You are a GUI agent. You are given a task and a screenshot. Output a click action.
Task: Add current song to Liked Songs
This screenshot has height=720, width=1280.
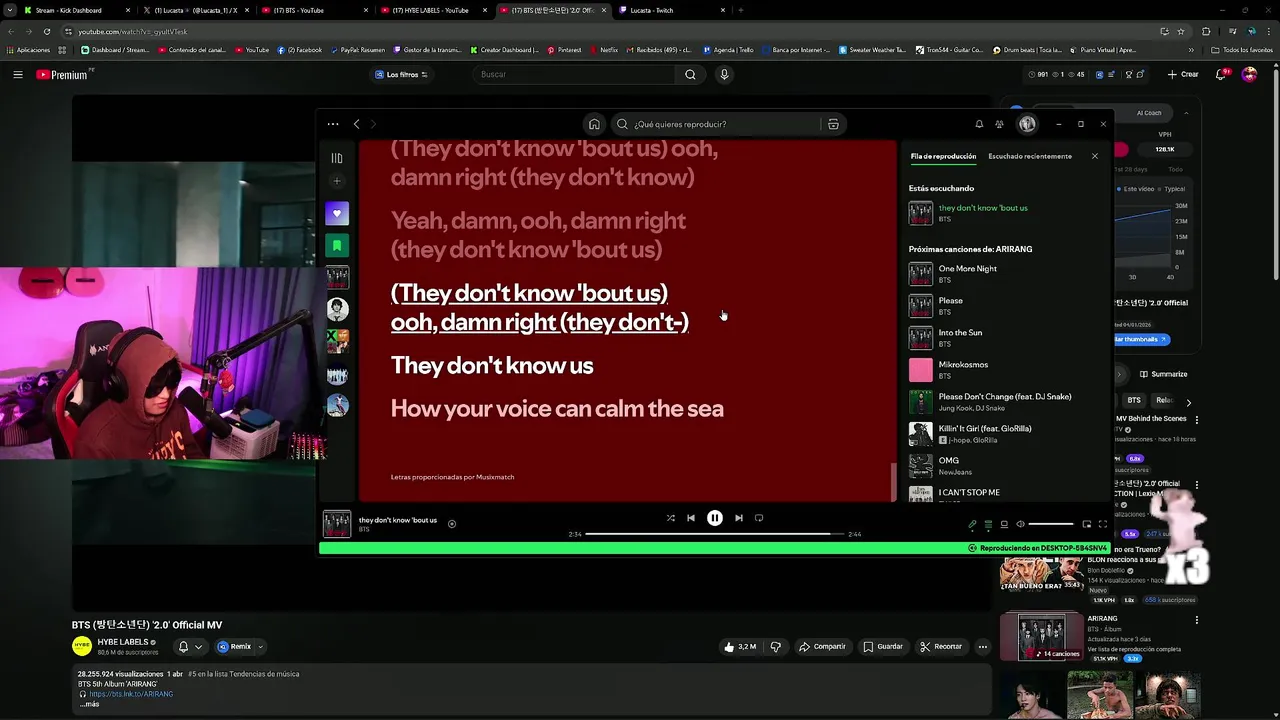click(x=452, y=523)
